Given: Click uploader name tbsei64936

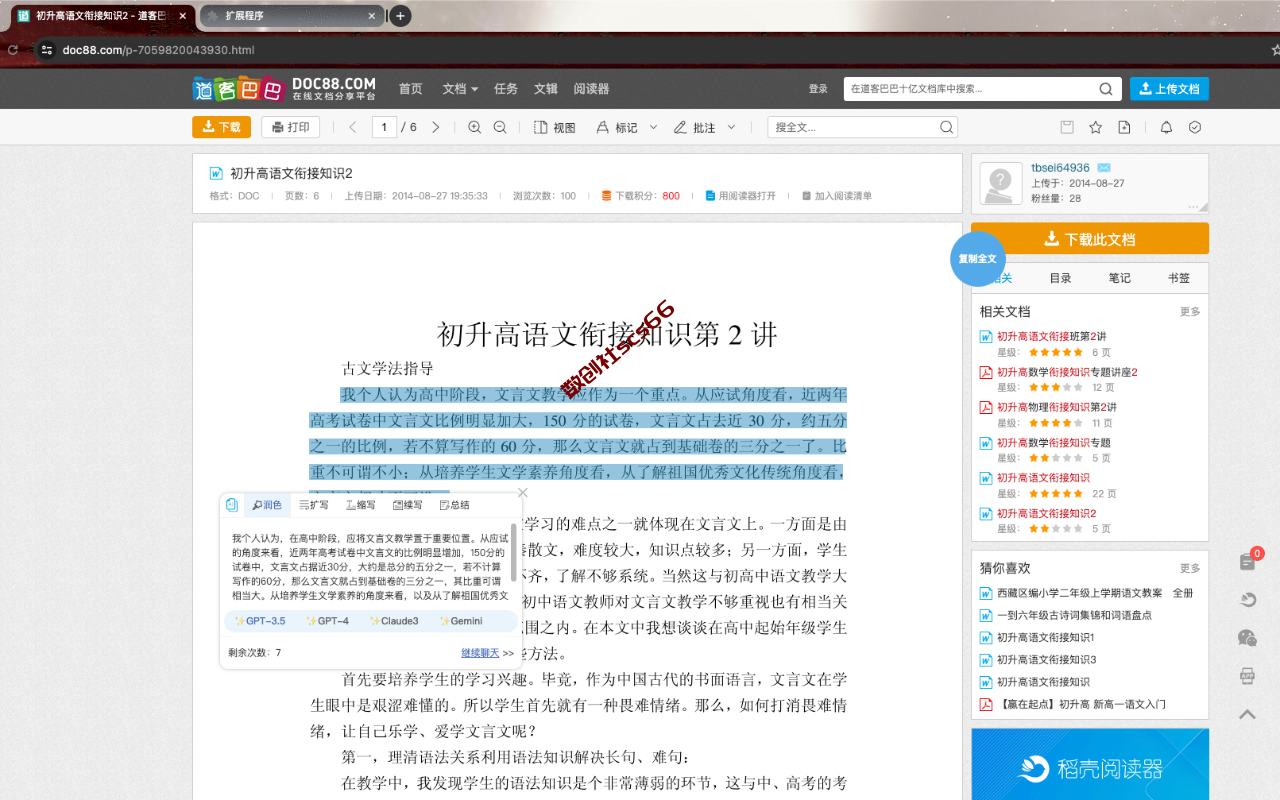Looking at the screenshot, I should (1060, 168).
